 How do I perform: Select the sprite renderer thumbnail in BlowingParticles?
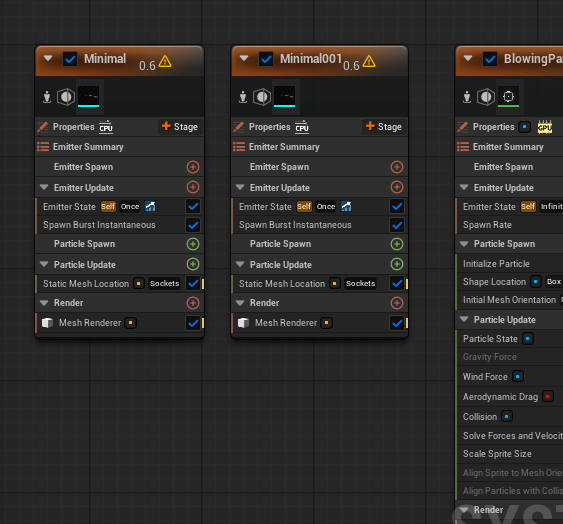click(508, 96)
